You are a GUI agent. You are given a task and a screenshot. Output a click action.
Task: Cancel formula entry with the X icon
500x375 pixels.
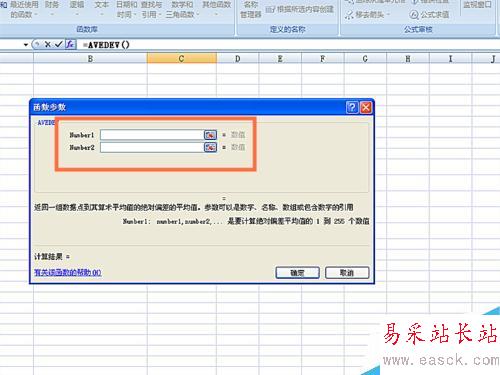[x=48, y=44]
